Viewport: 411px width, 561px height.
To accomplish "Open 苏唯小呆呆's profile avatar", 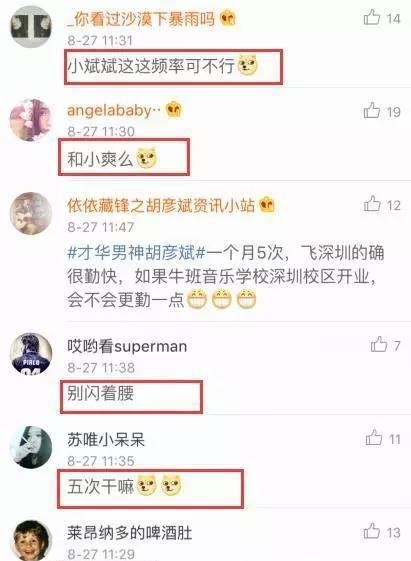I will (31, 447).
